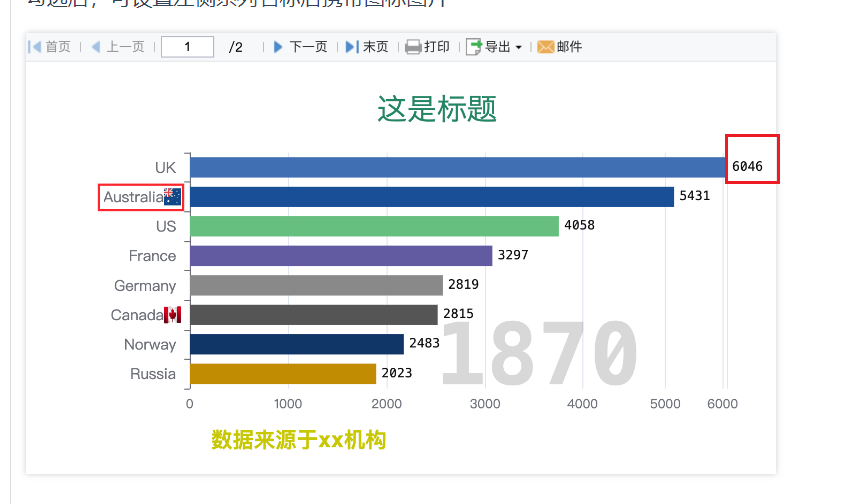Viewport: 853px width, 504px height.
Task: Click the printer icon to print (打印)
Action: coord(413,47)
